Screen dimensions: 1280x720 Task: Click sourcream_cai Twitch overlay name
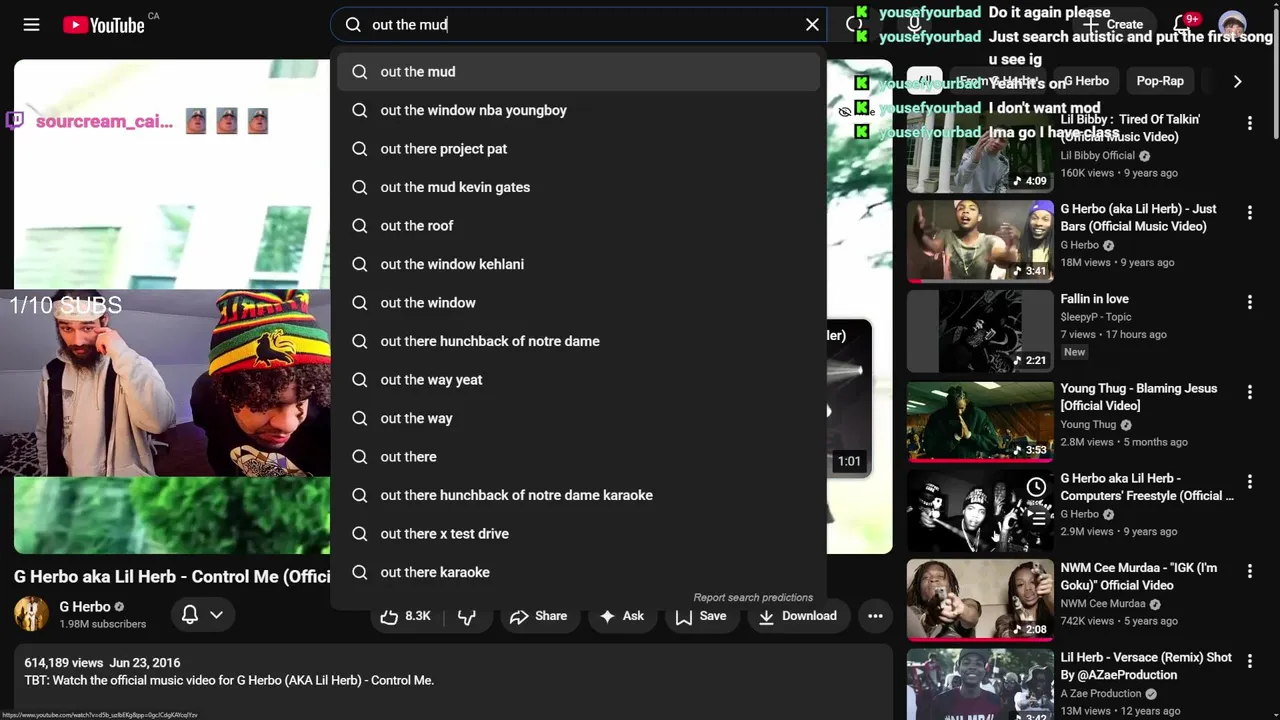click(104, 122)
